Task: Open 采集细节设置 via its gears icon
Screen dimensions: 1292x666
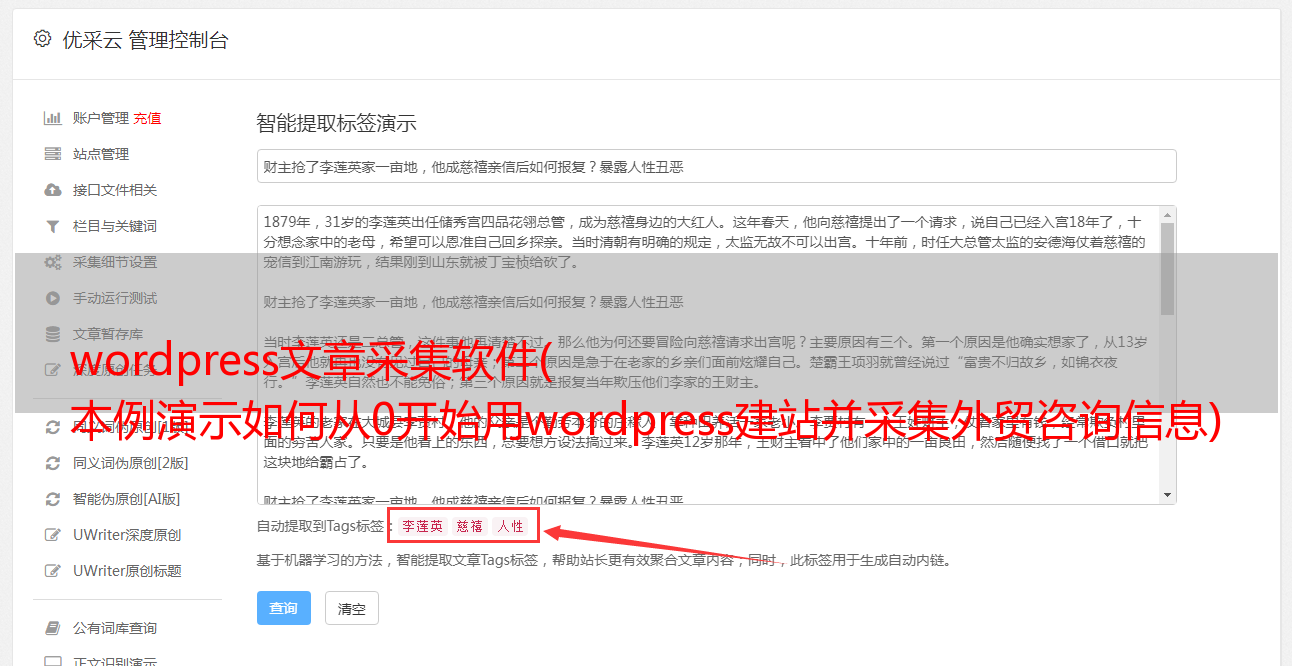Action: (x=53, y=262)
